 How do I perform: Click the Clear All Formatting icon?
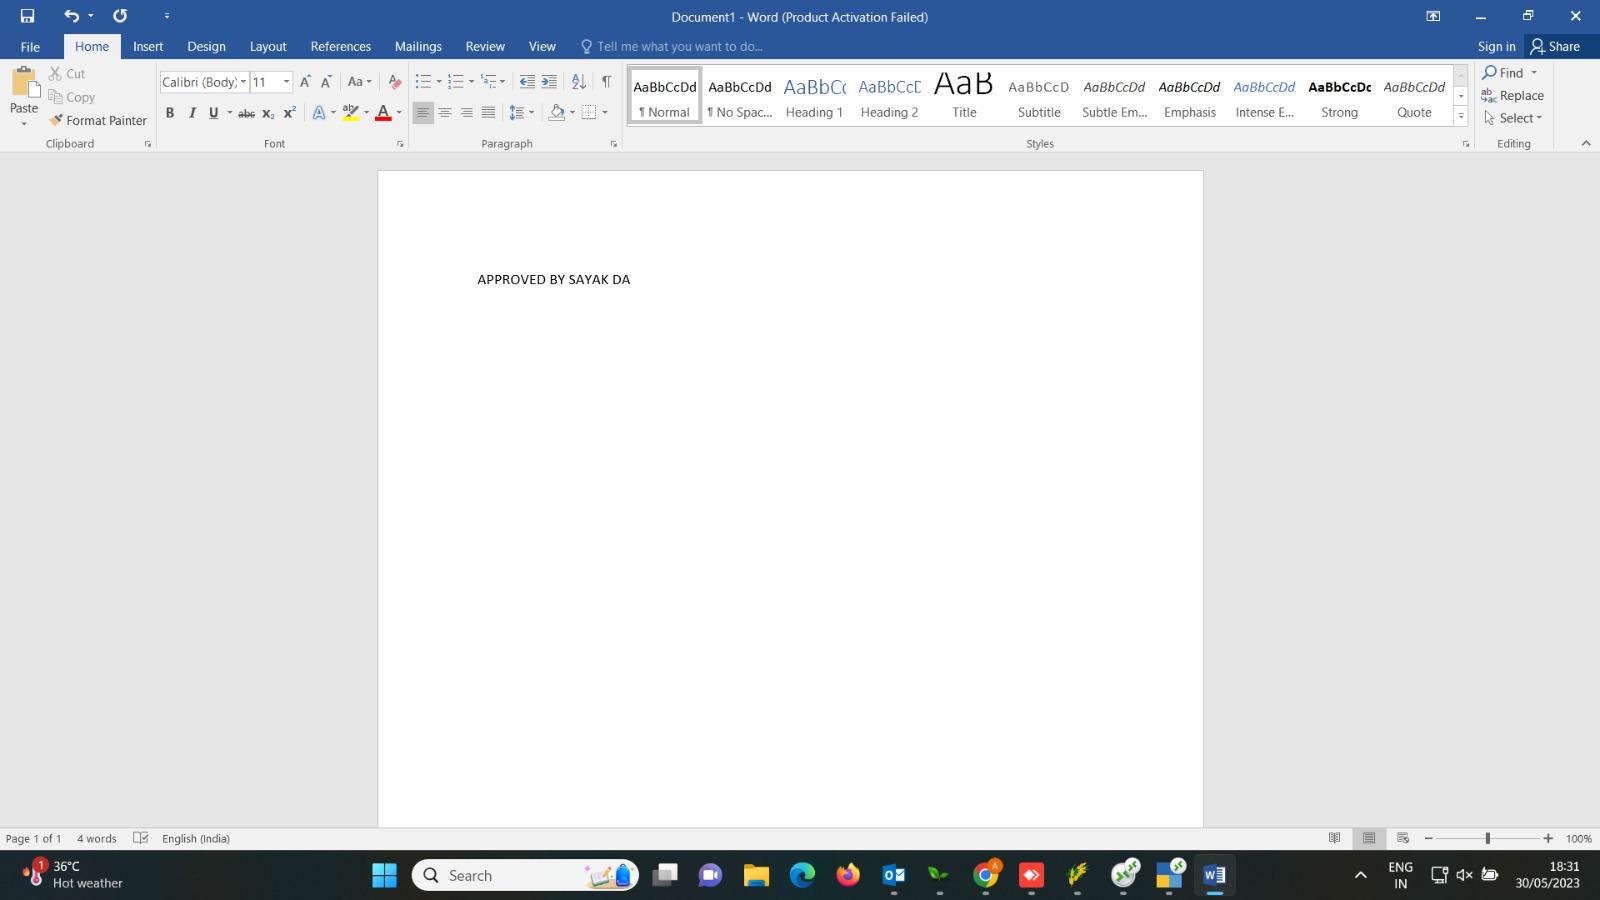tap(395, 82)
